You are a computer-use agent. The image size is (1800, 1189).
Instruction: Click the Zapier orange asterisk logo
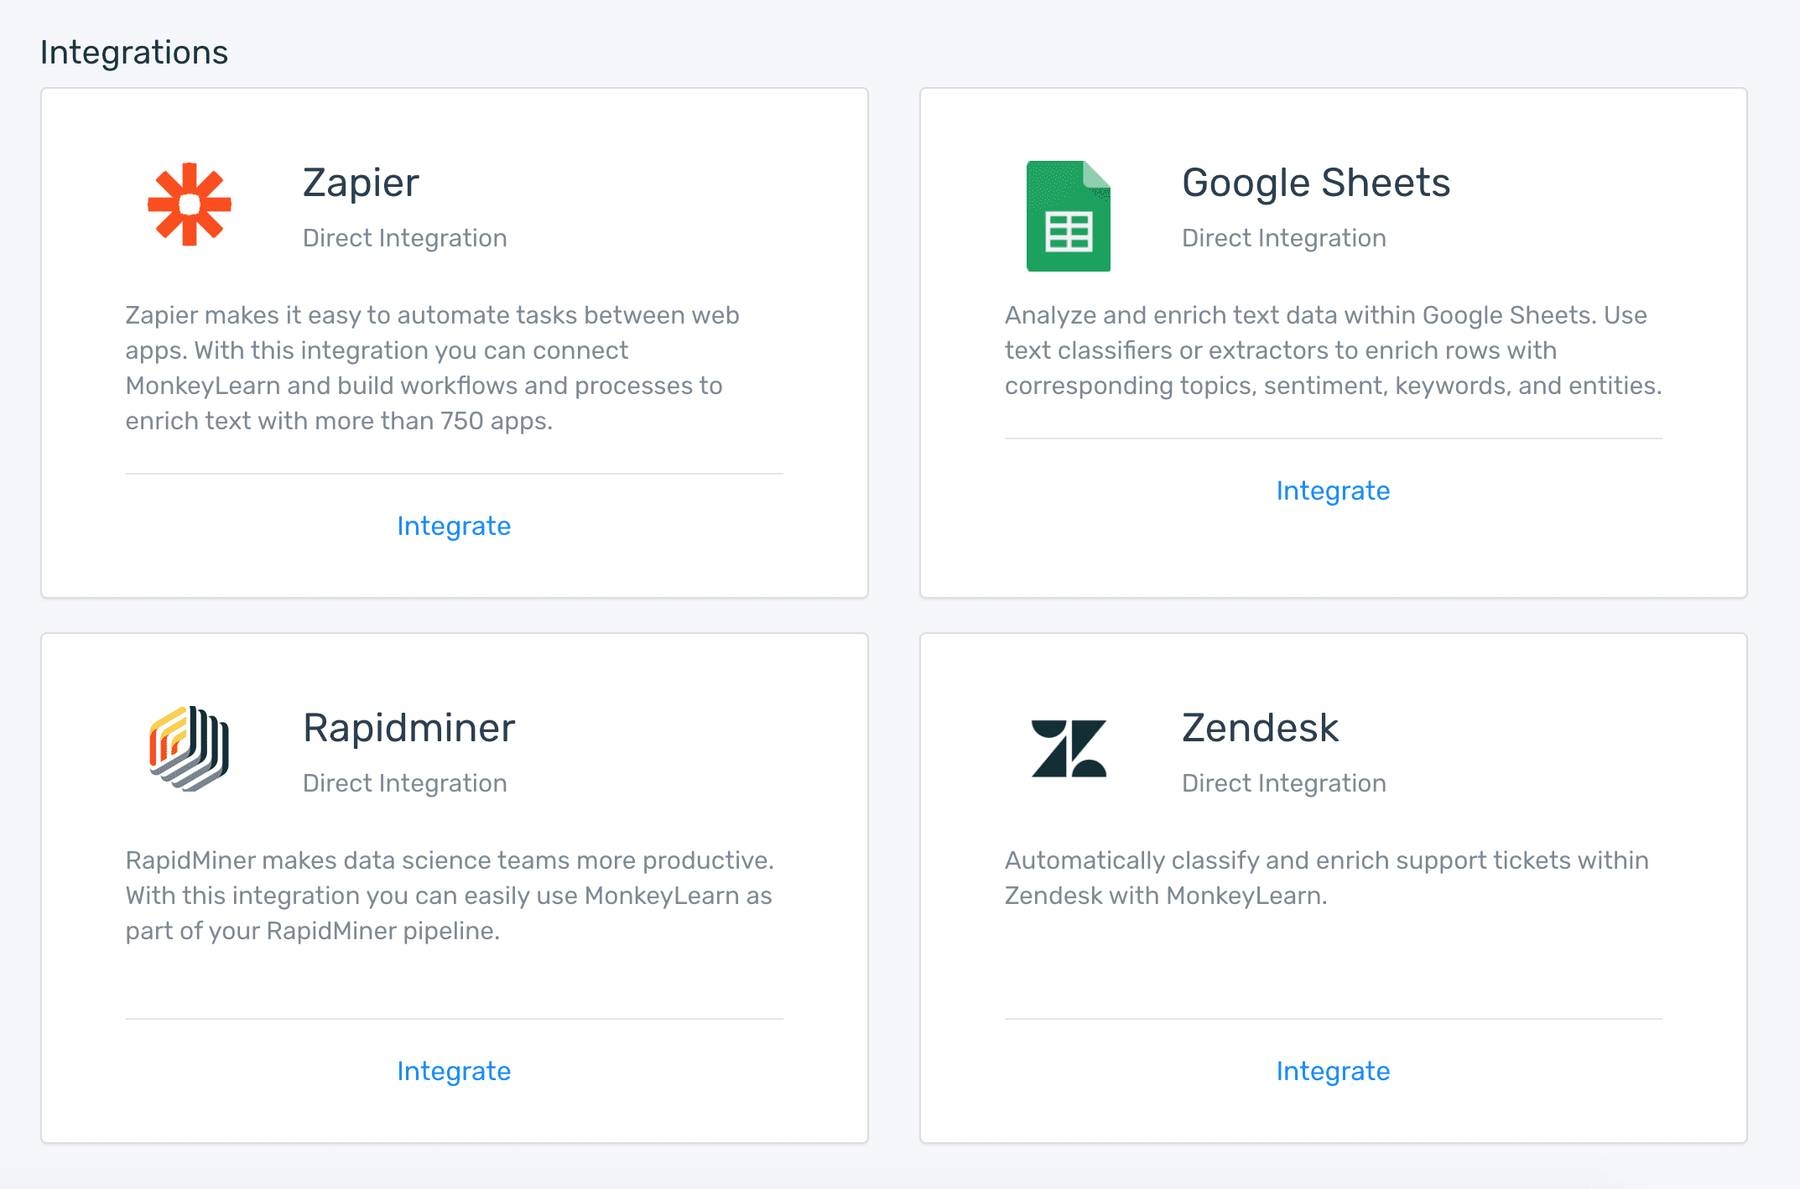coord(189,204)
